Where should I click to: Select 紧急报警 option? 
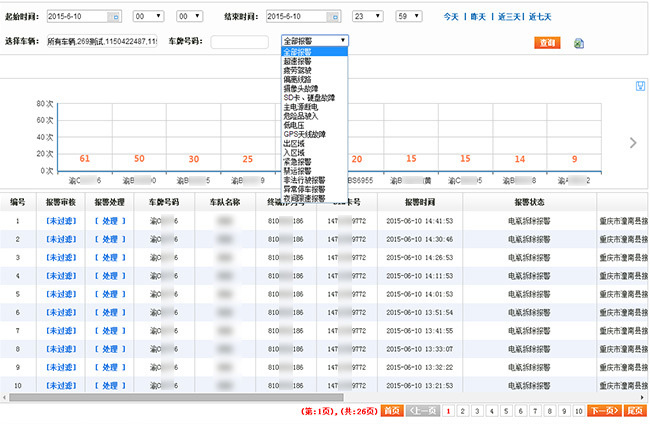click(x=297, y=162)
